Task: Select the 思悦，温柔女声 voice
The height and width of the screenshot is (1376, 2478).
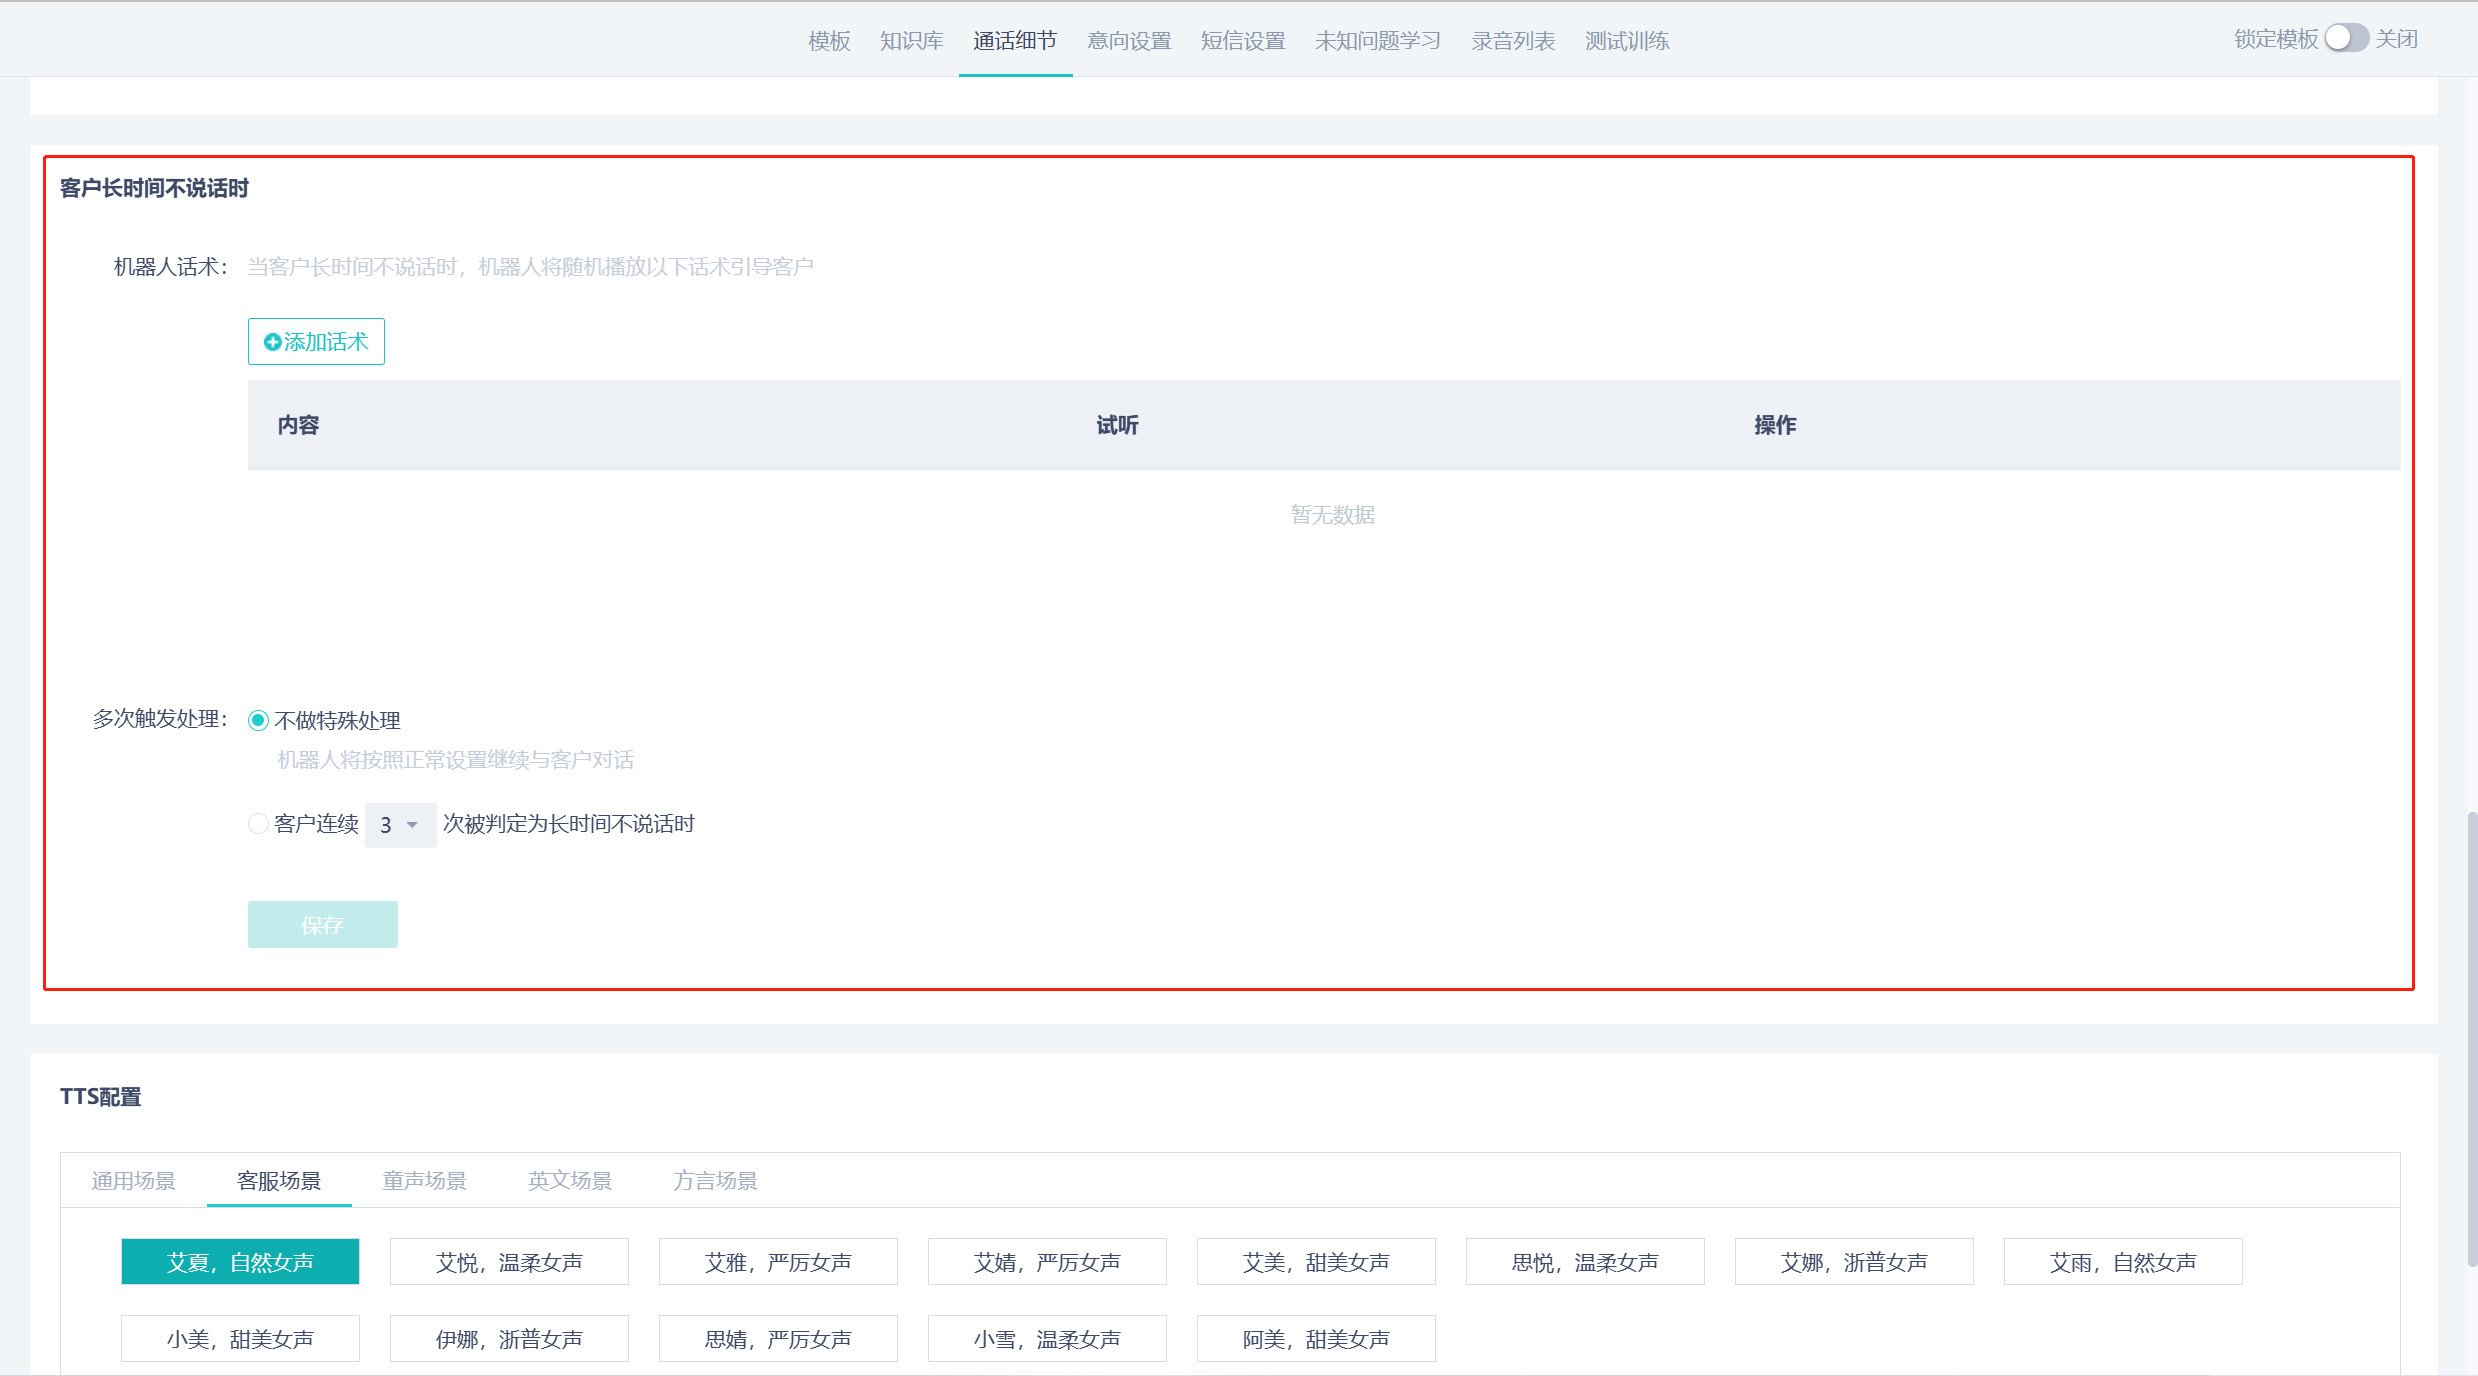Action: 1585,1262
